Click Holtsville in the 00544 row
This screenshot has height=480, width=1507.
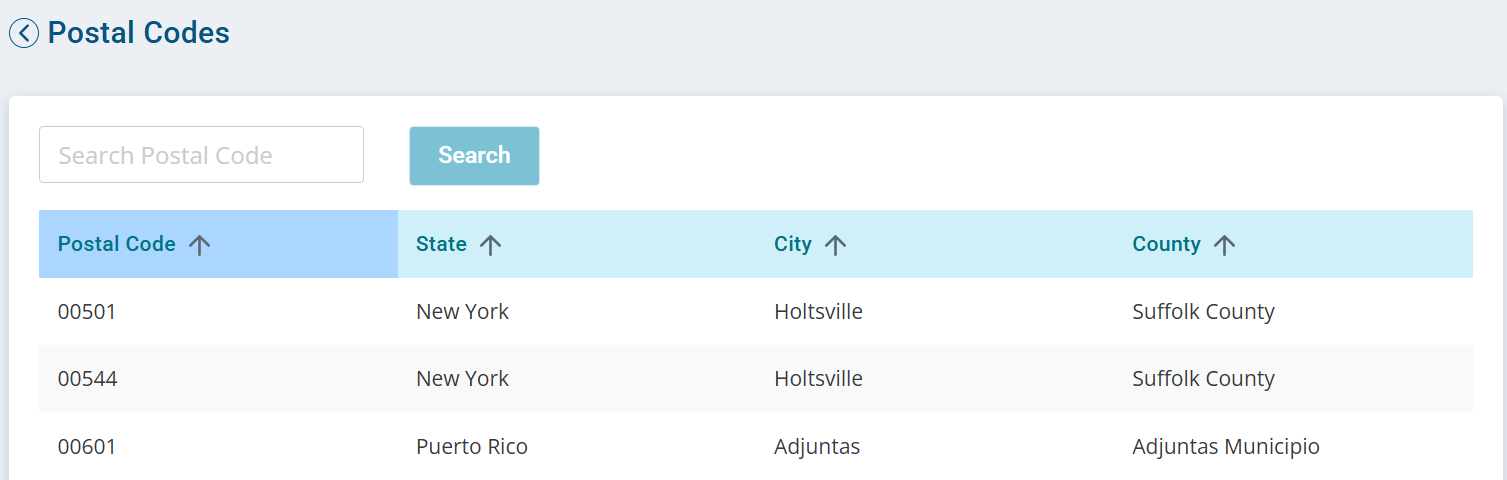click(818, 379)
